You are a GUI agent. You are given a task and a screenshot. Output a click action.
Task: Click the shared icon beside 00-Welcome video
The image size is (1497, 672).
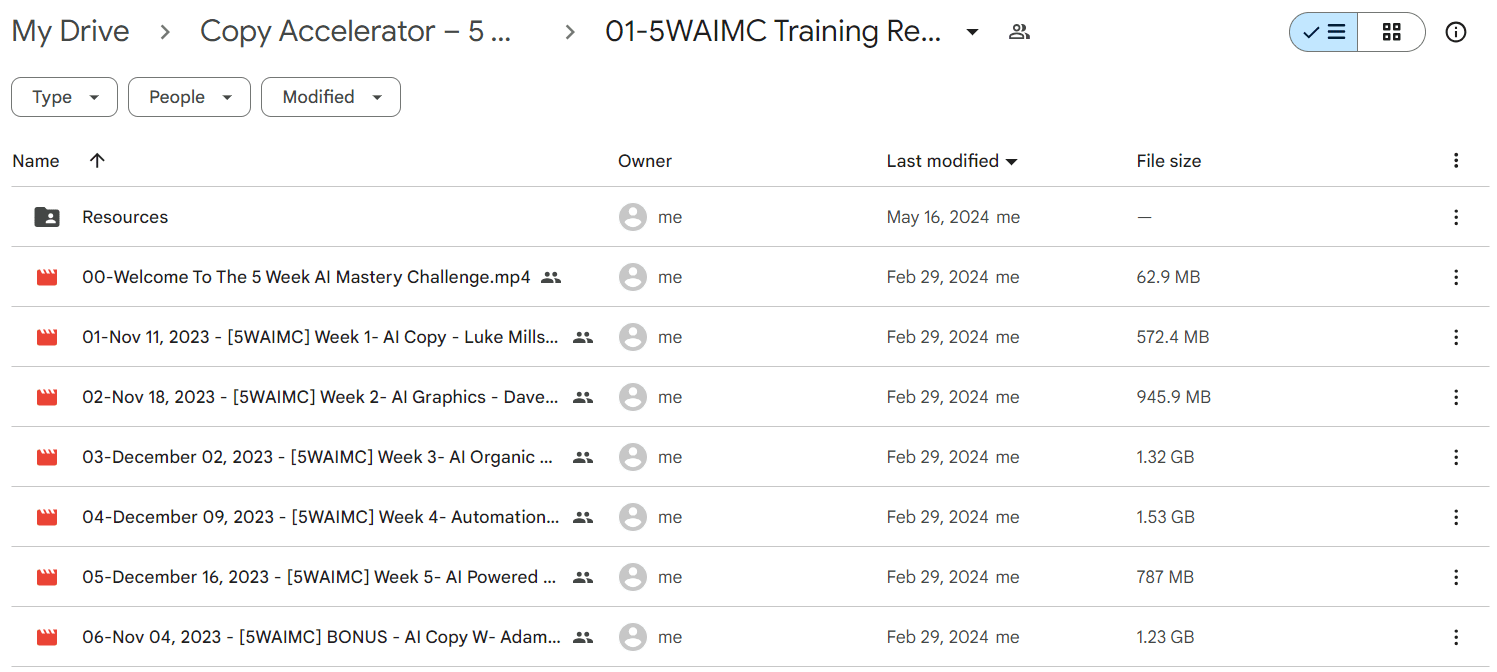[551, 277]
